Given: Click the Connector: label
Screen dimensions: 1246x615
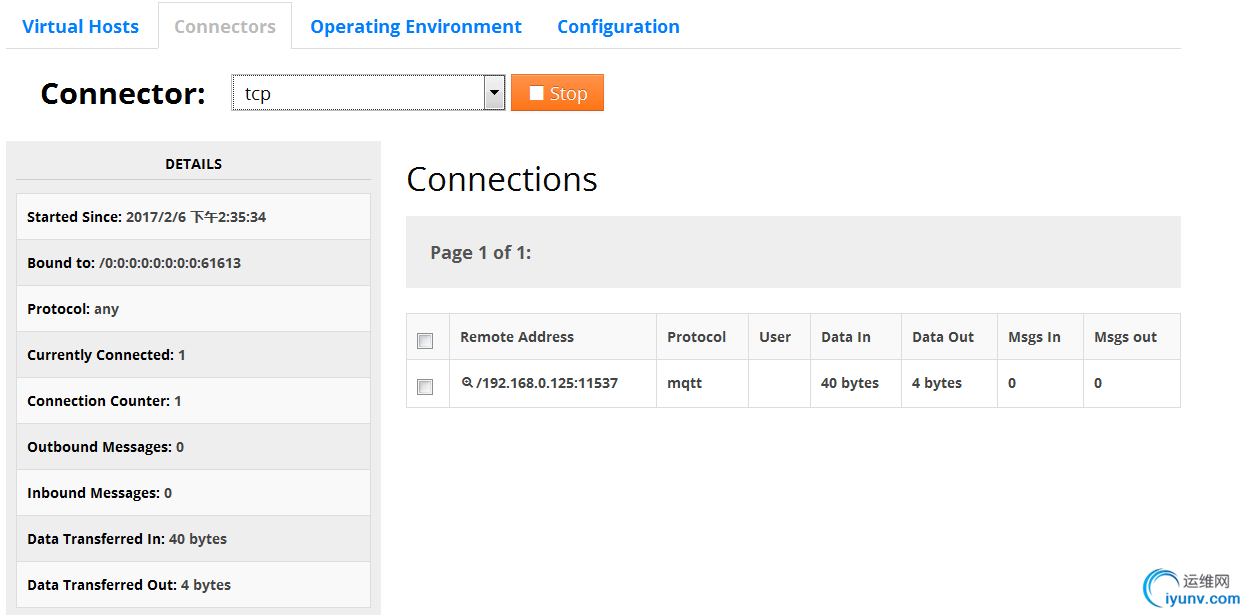Looking at the screenshot, I should (123, 93).
